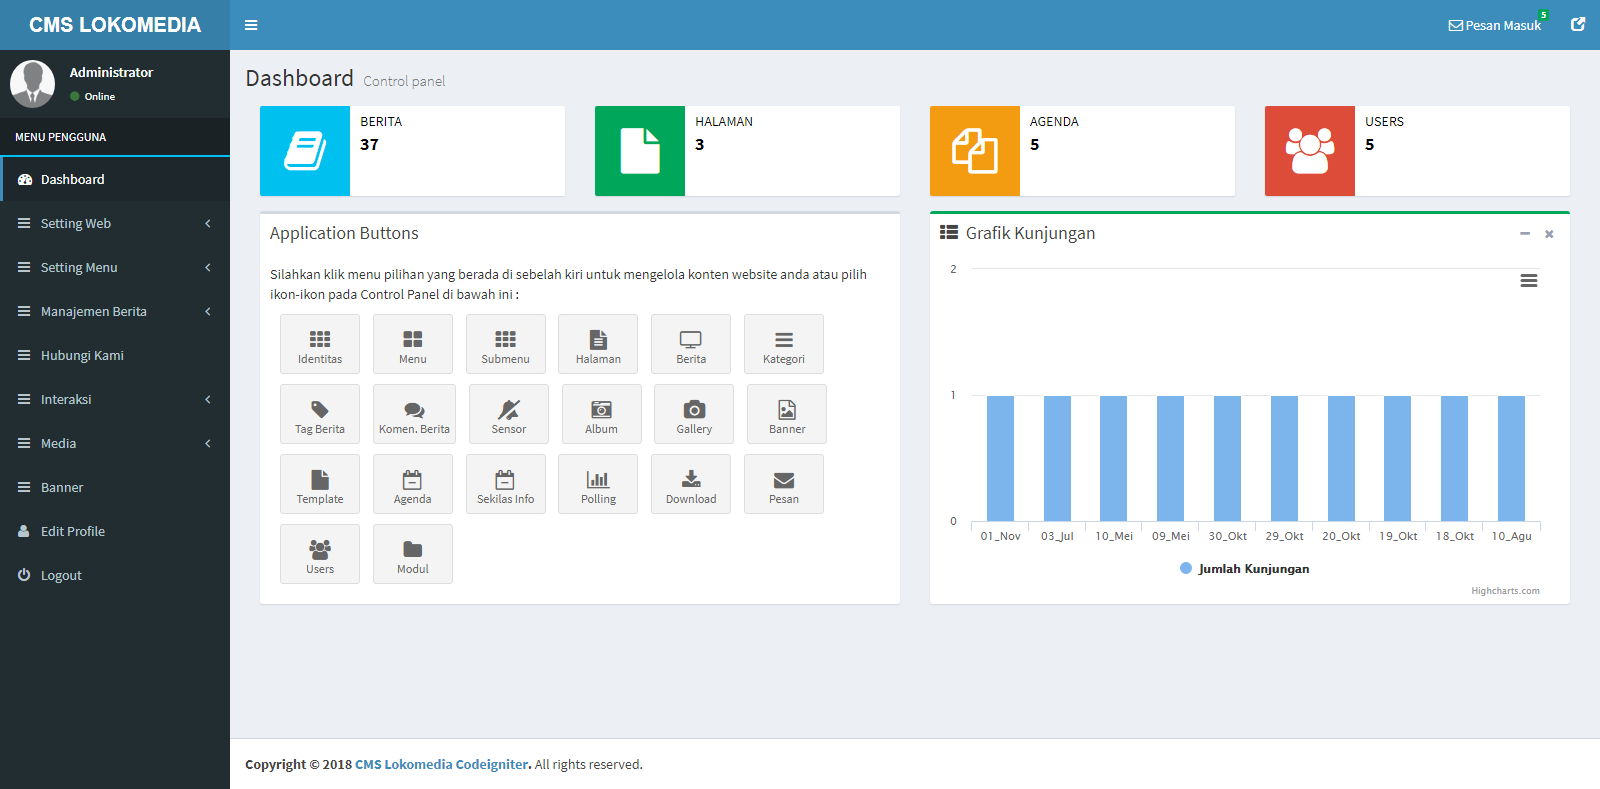The height and width of the screenshot is (789, 1600).
Task: Toggle Jumlah Kunjungan legend series
Action: tap(1245, 568)
